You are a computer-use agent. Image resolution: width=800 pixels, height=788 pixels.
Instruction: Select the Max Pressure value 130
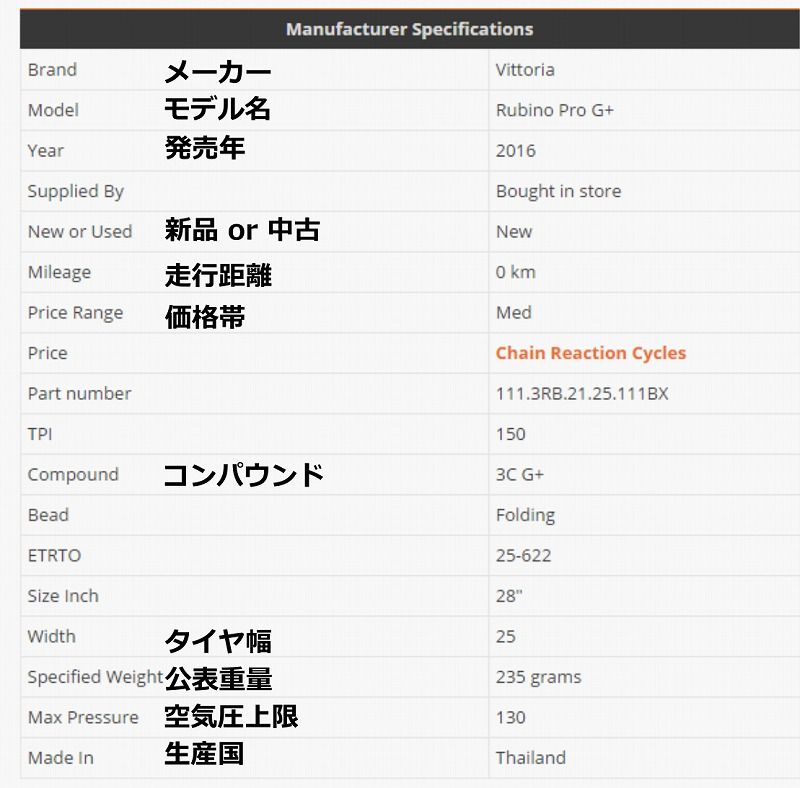pos(510,718)
